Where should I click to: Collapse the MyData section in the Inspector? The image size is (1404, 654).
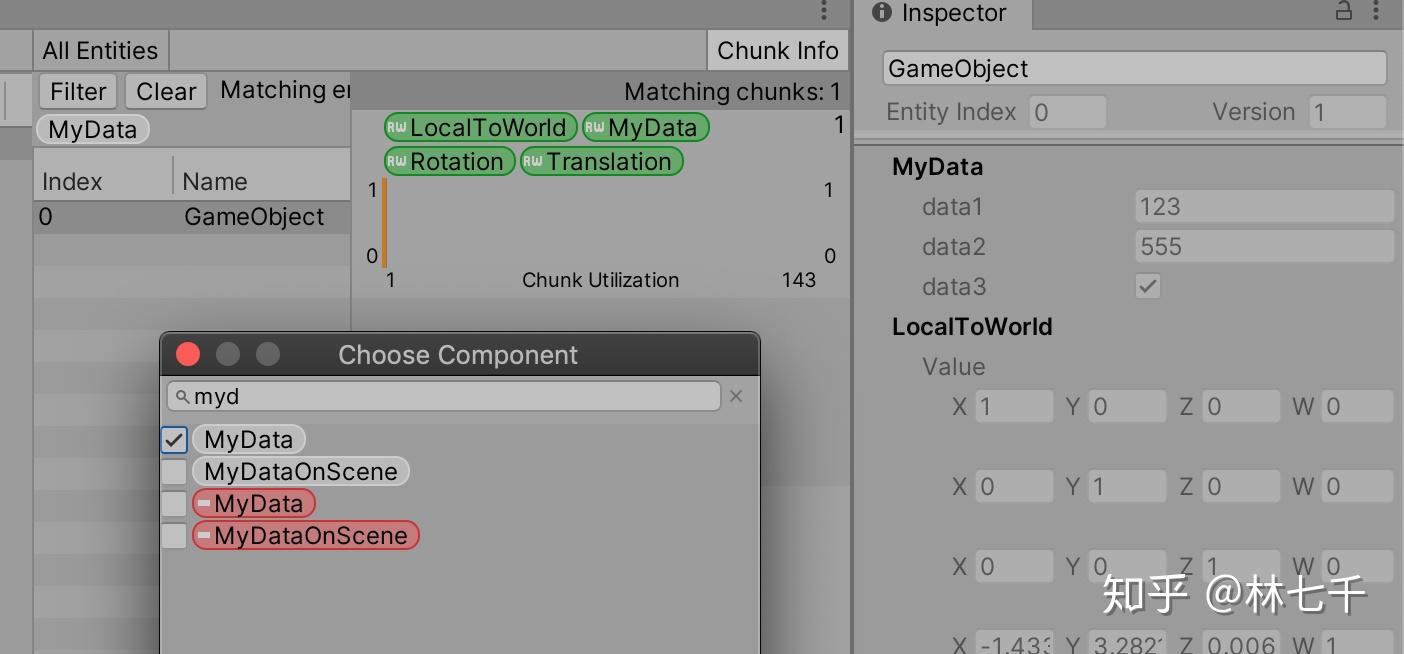(937, 167)
